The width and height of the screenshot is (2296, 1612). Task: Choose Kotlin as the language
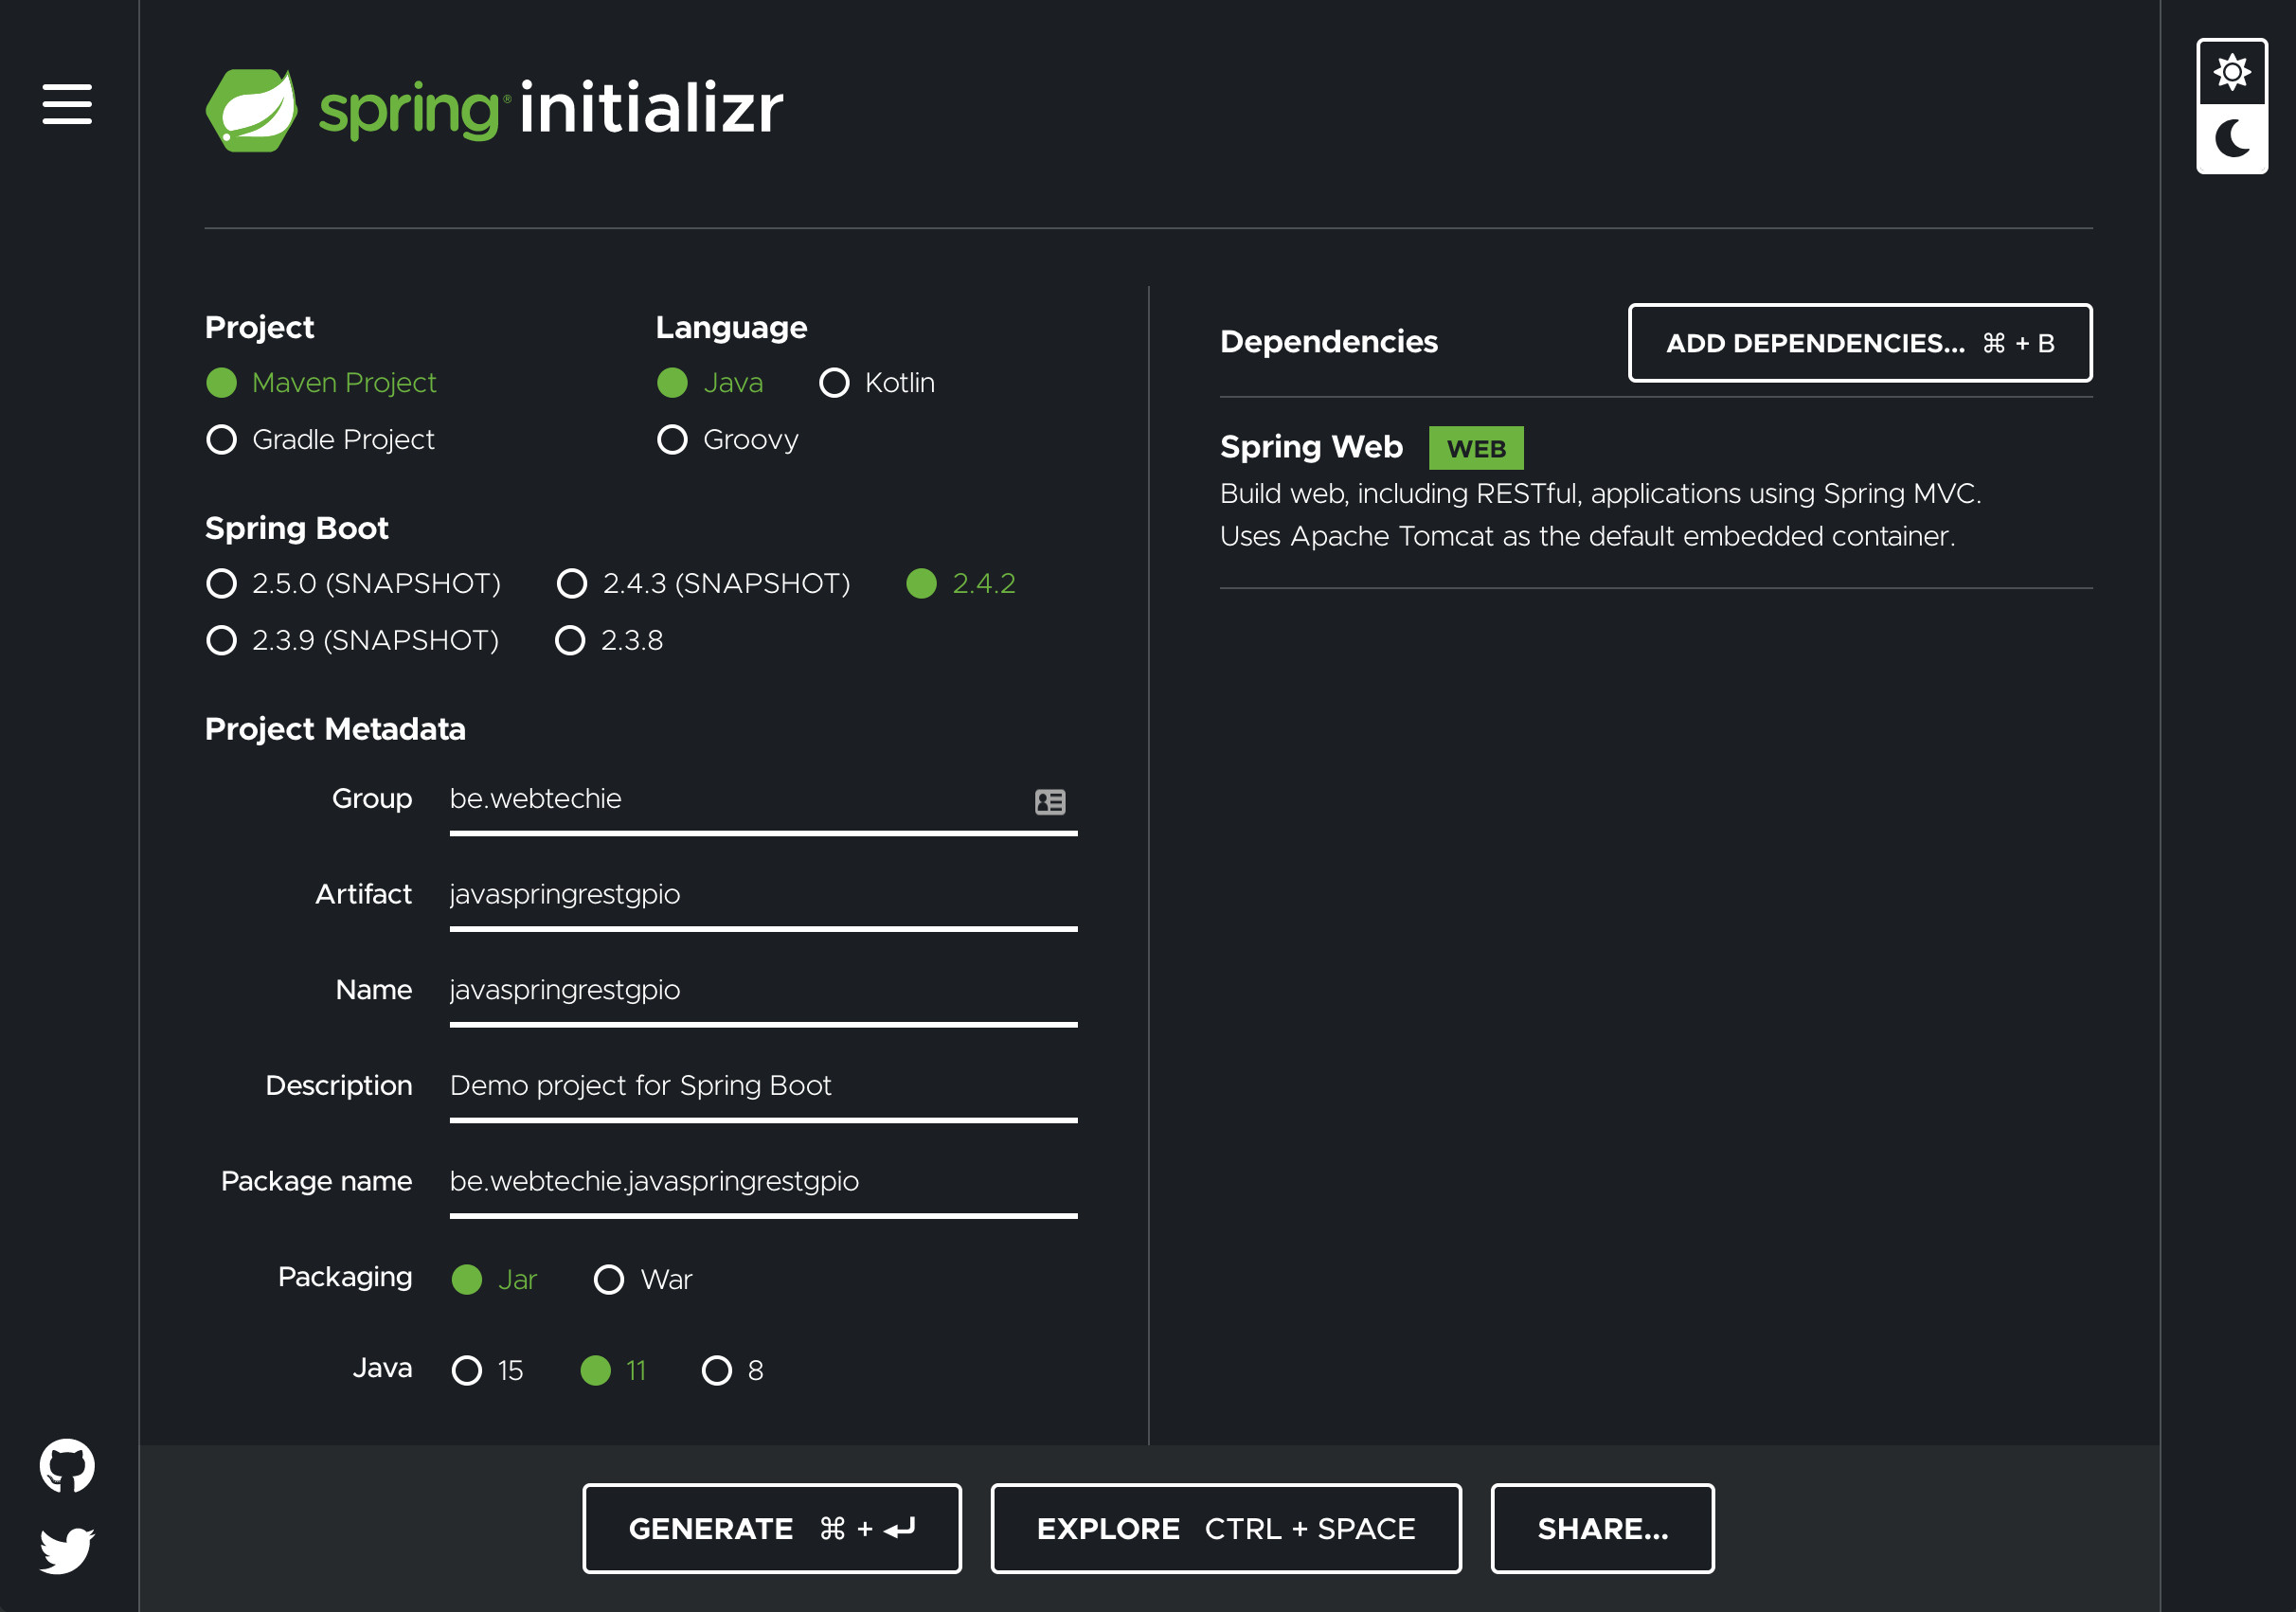pyautogui.click(x=834, y=383)
